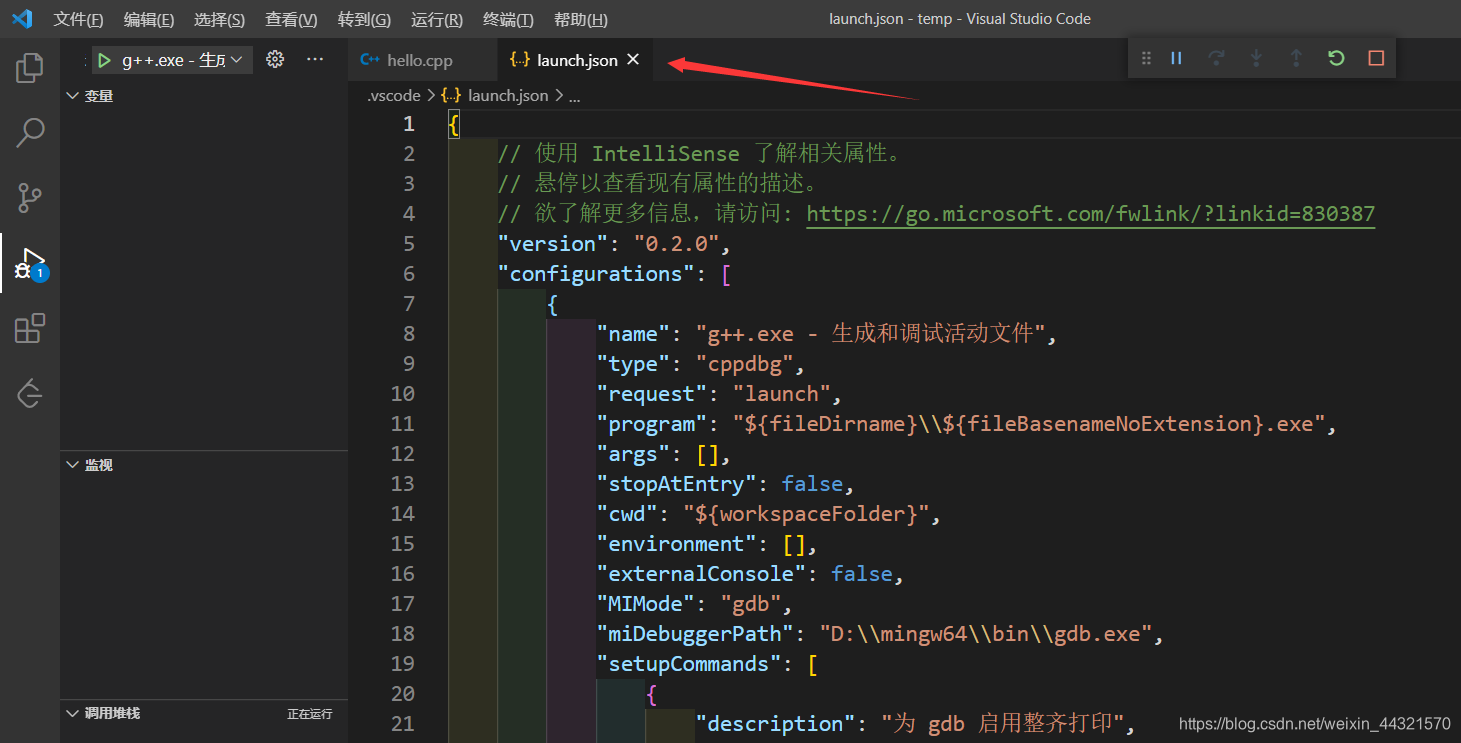This screenshot has height=743, width=1461.
Task: Open the debug view More Actions ellipsis
Action: tap(315, 60)
